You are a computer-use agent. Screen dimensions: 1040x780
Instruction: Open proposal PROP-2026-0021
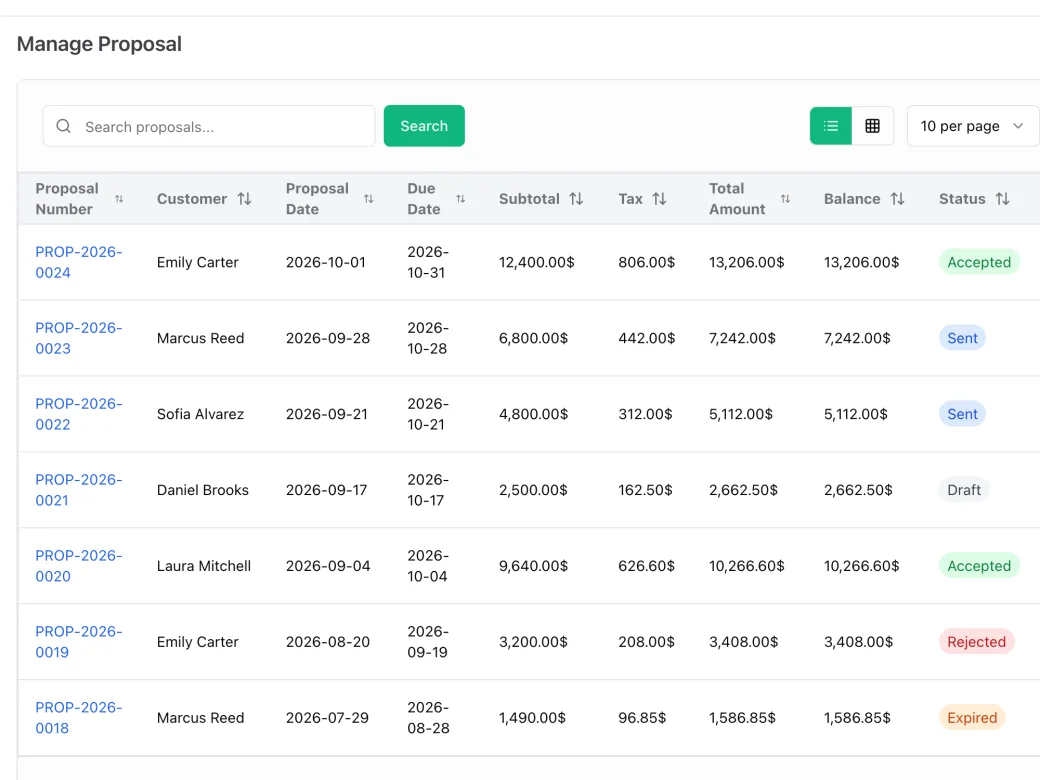pyautogui.click(x=79, y=490)
